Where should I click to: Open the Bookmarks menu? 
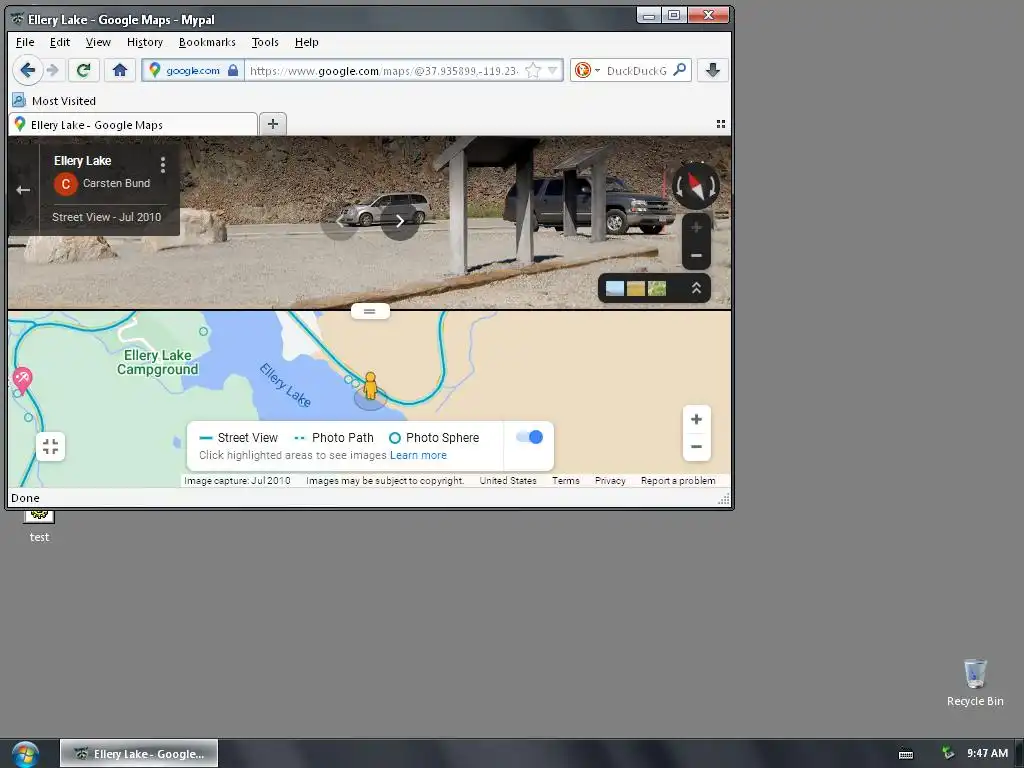click(x=207, y=42)
